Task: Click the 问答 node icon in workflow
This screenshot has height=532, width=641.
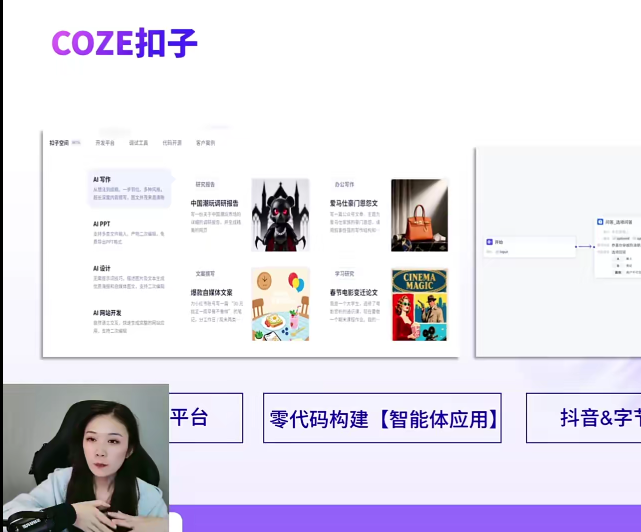Action: 600,222
